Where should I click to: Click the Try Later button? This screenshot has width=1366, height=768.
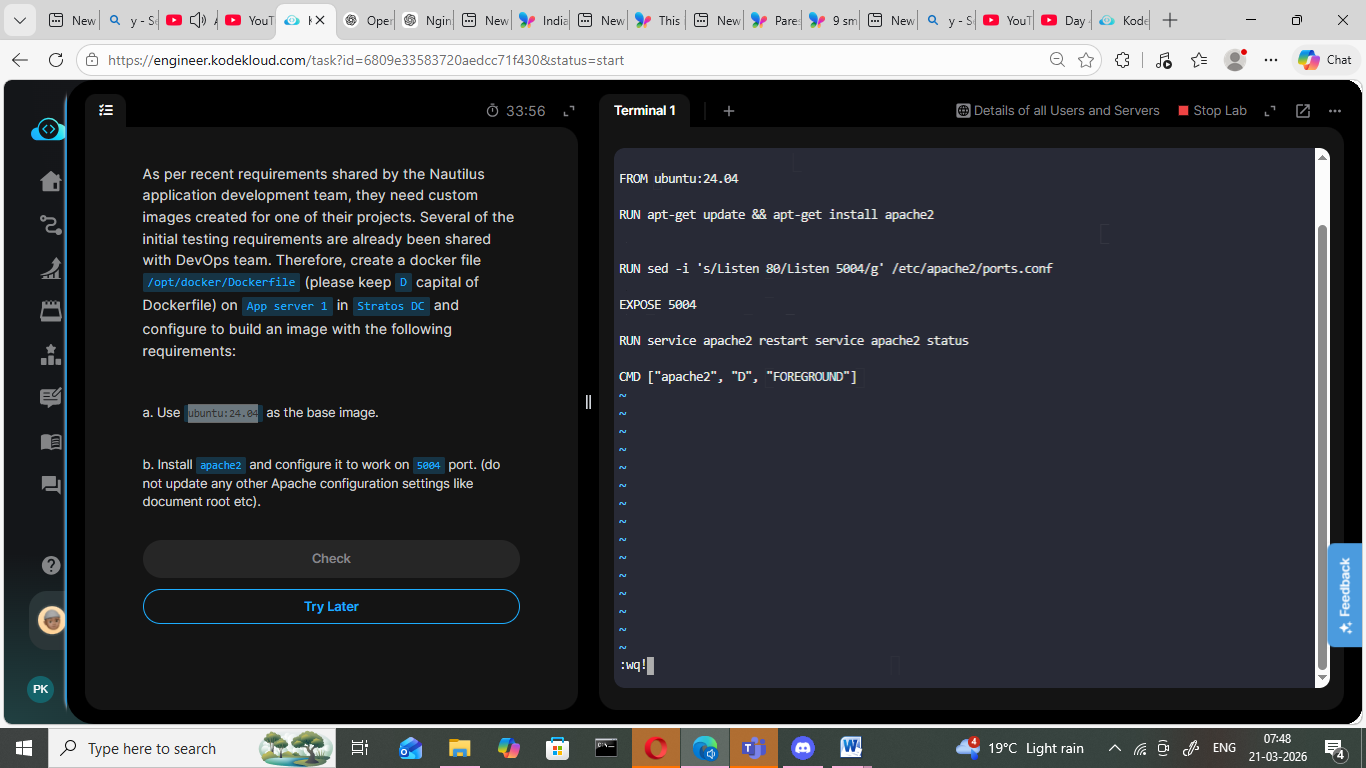(x=331, y=607)
